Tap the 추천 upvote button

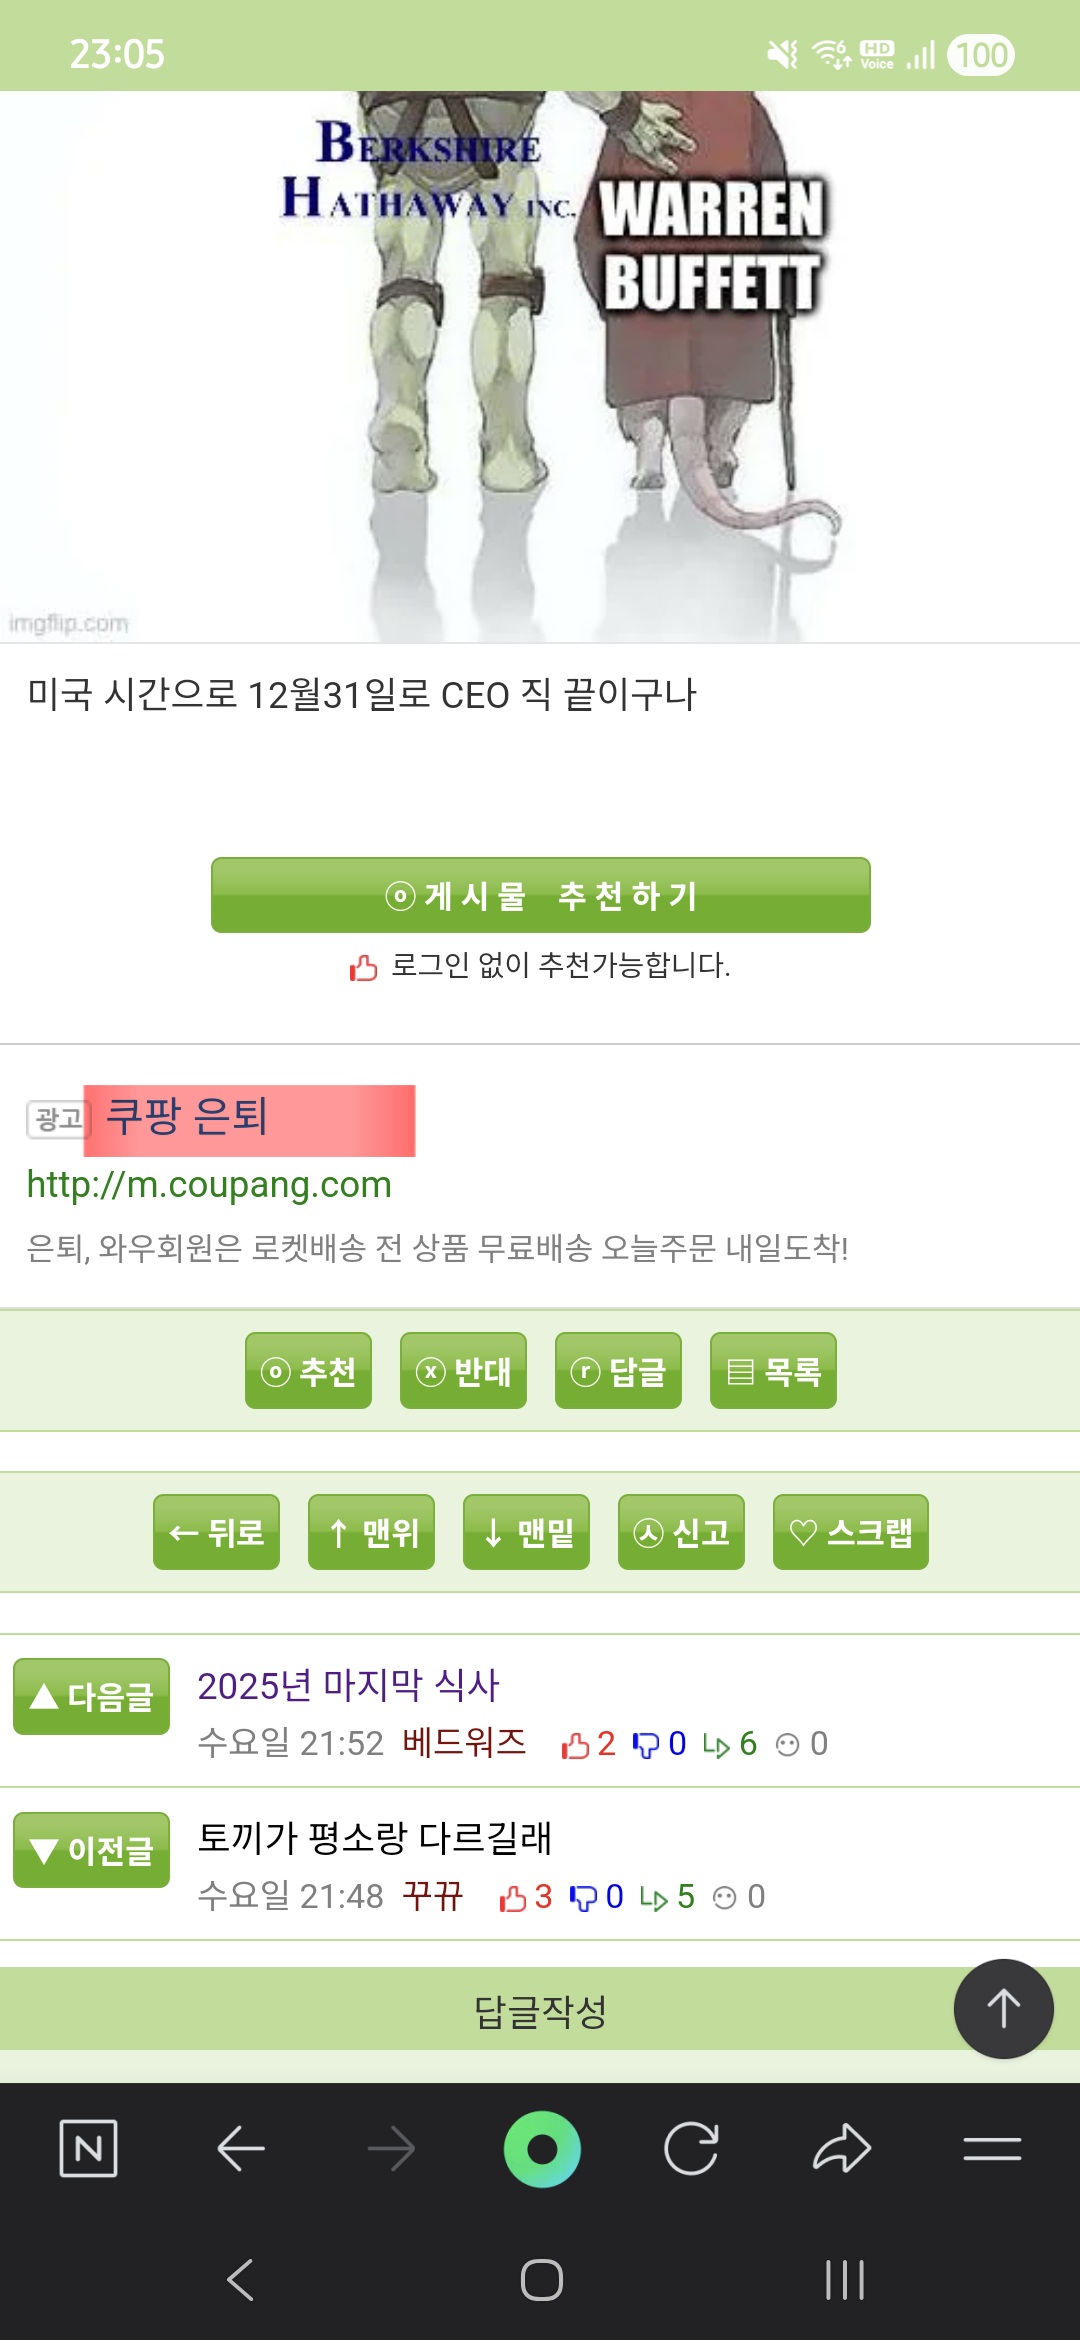pos(308,1371)
